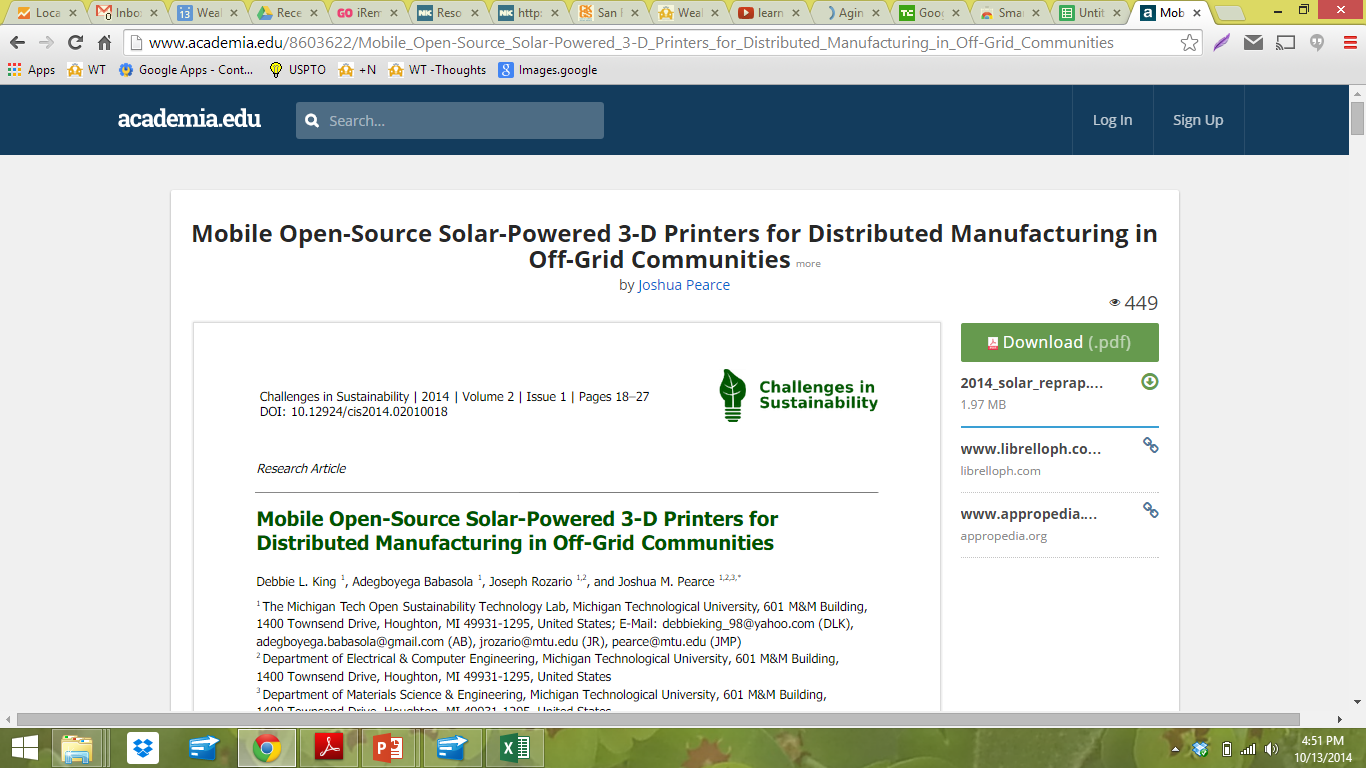Open the Windows Start button
Screen dimensions: 1366x768
(x=24, y=747)
